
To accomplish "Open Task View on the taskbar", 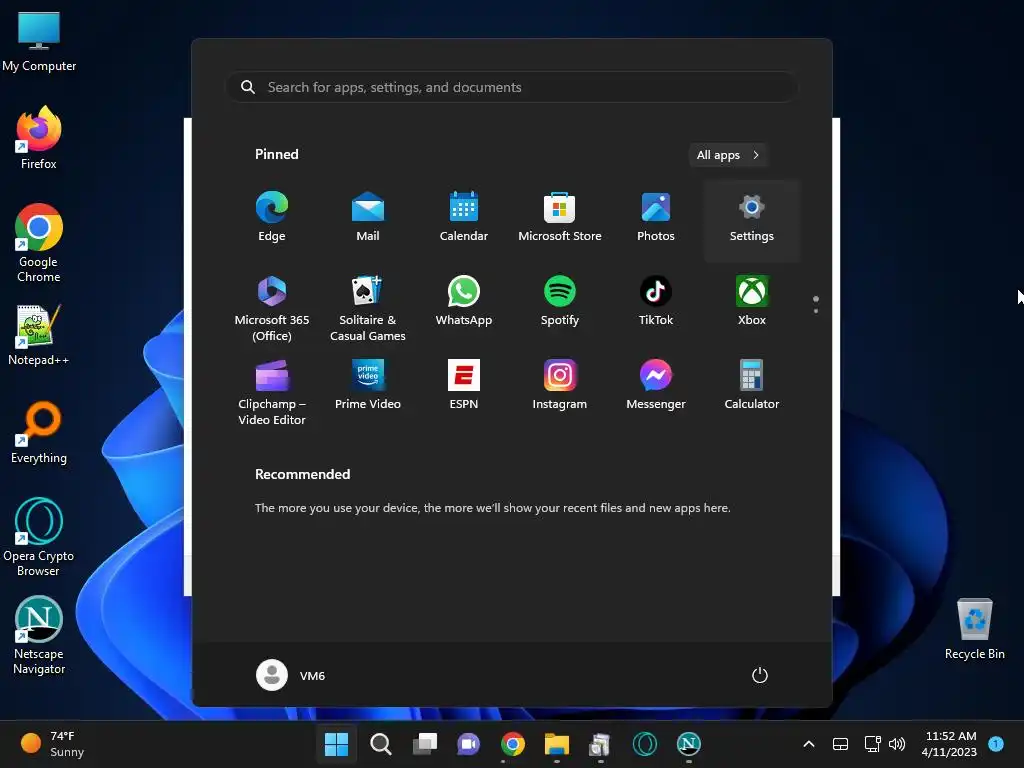I will tap(424, 744).
